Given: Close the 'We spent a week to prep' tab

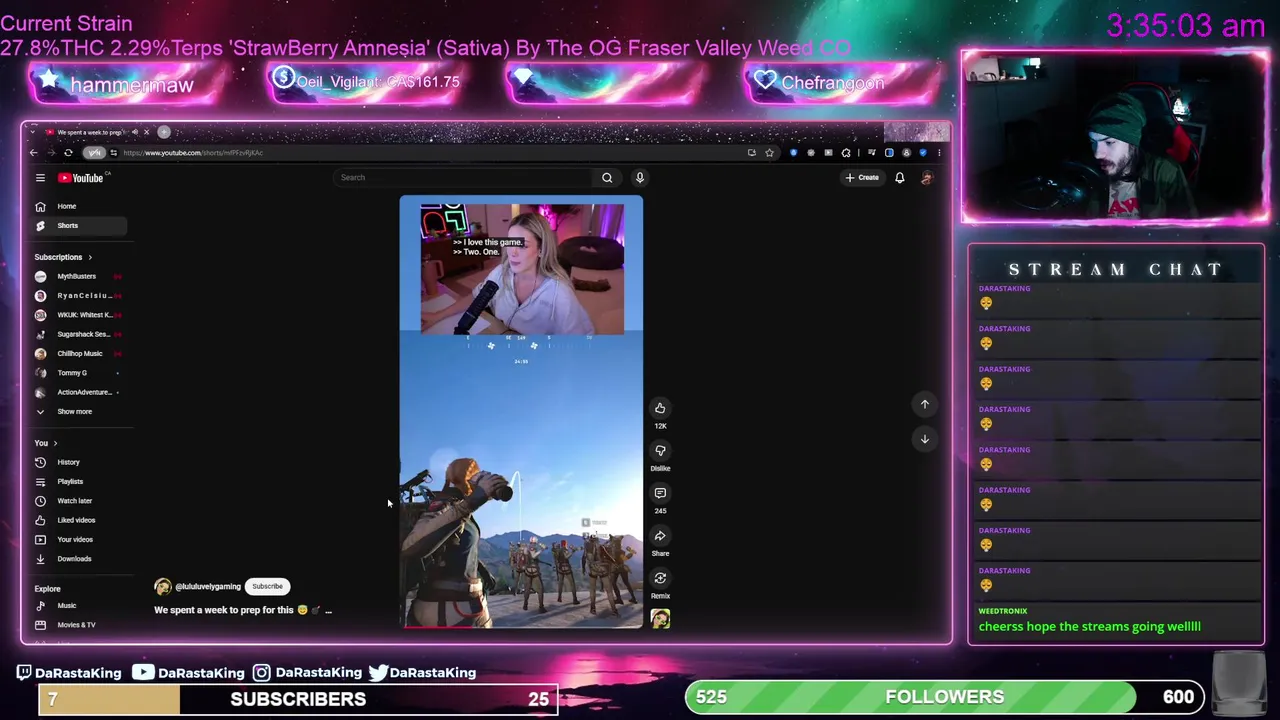Looking at the screenshot, I should click(146, 132).
